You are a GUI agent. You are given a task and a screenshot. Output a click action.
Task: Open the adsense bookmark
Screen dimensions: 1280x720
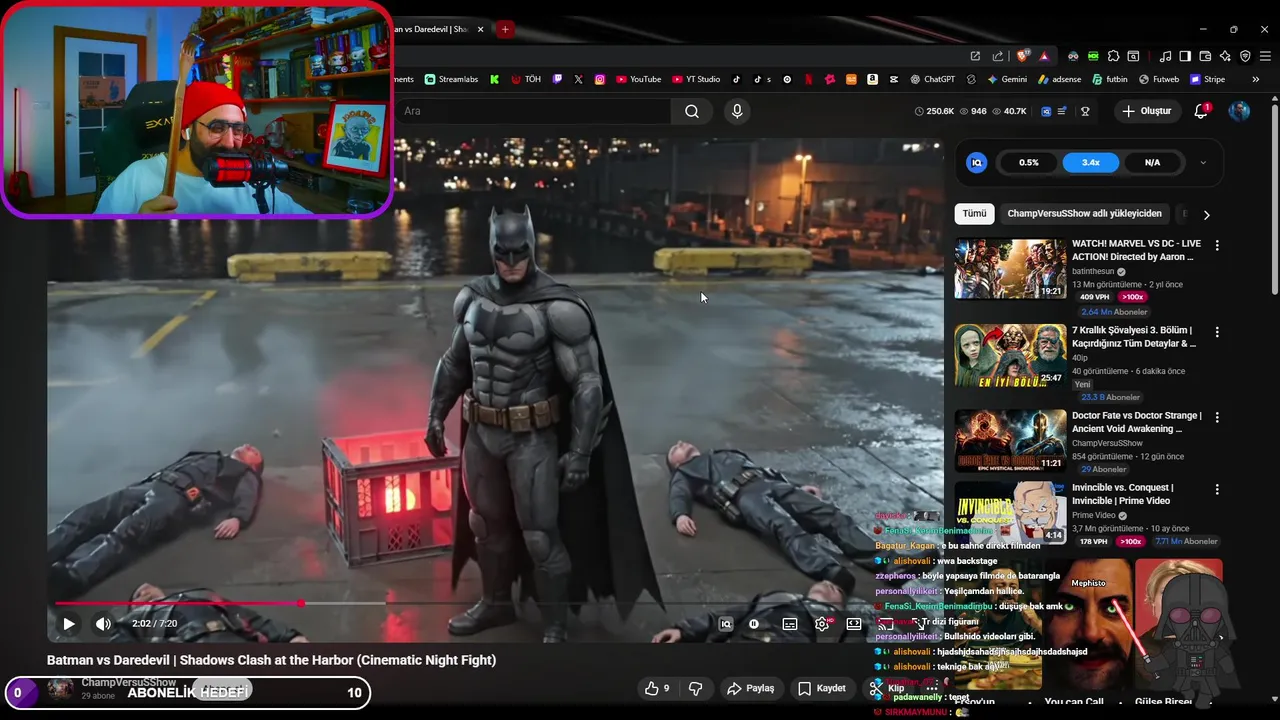click(1059, 79)
